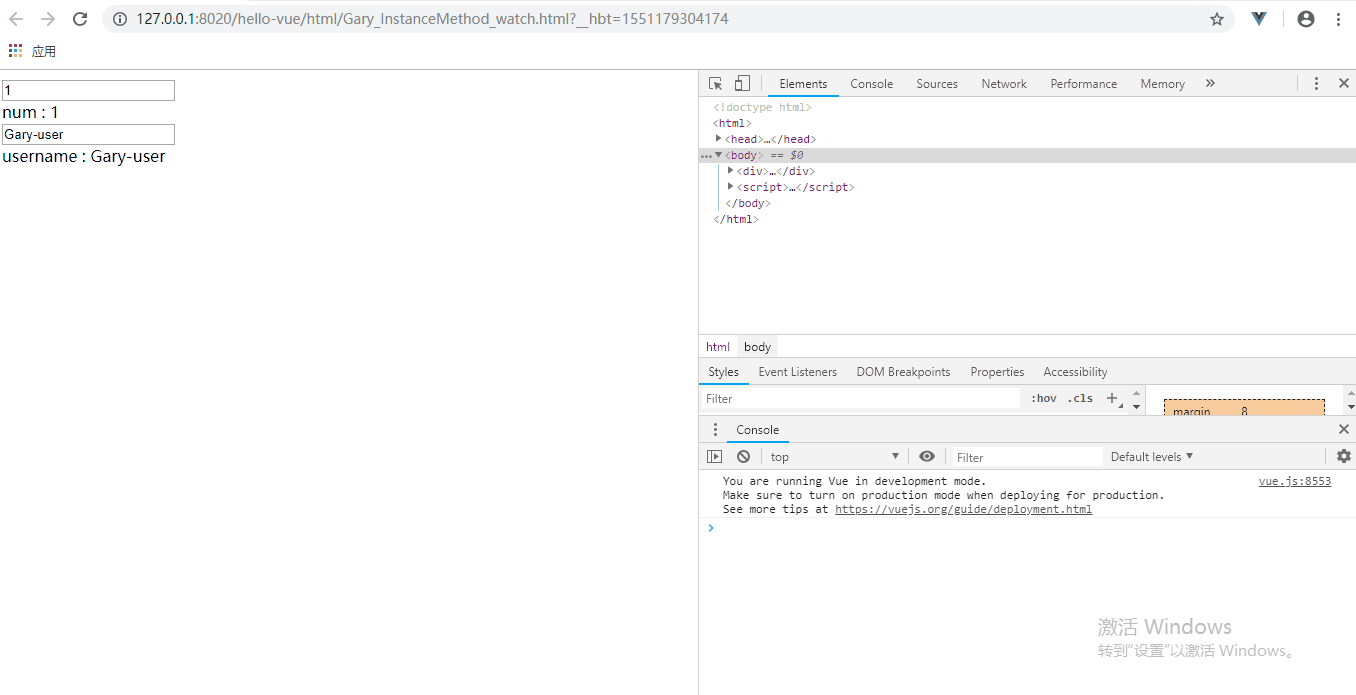This screenshot has height=695, width=1356.
Task: Open the Chrome three-dot menu
Action: (x=1338, y=19)
